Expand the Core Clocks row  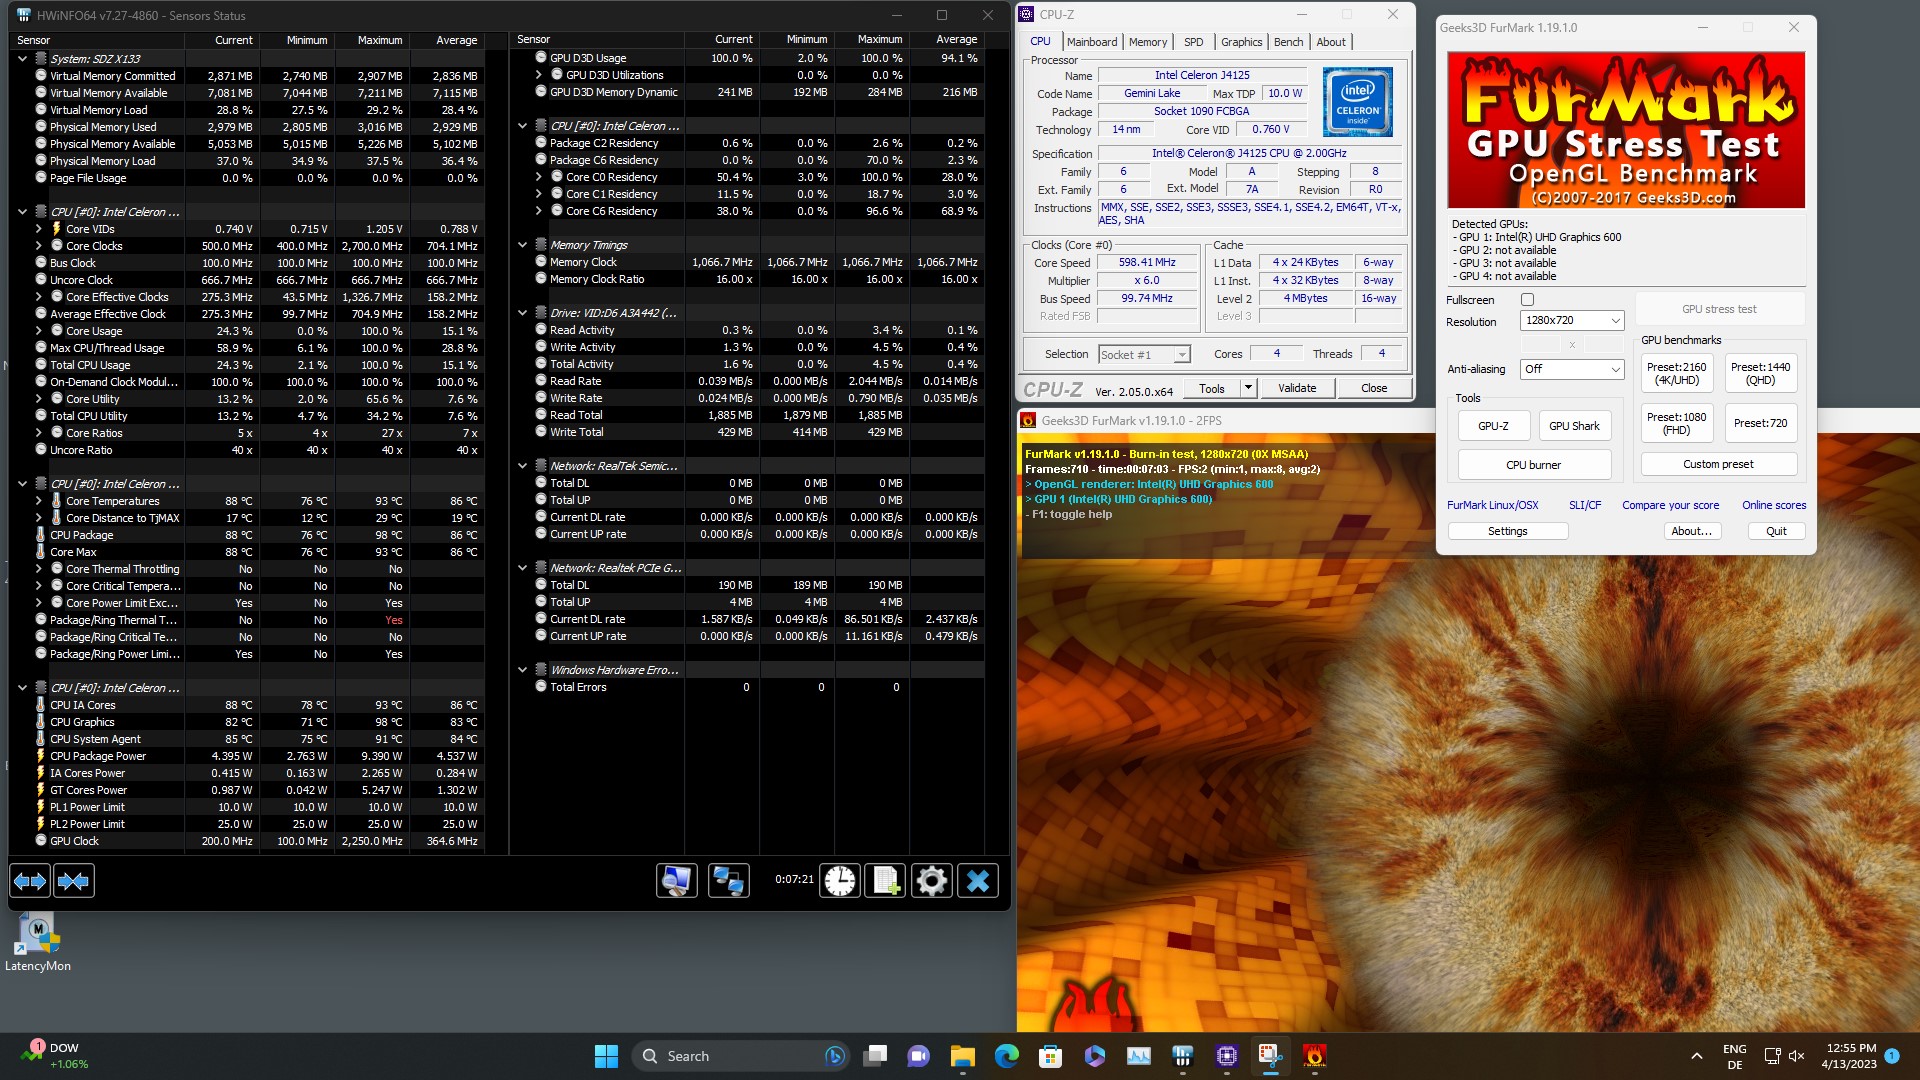pos(39,246)
